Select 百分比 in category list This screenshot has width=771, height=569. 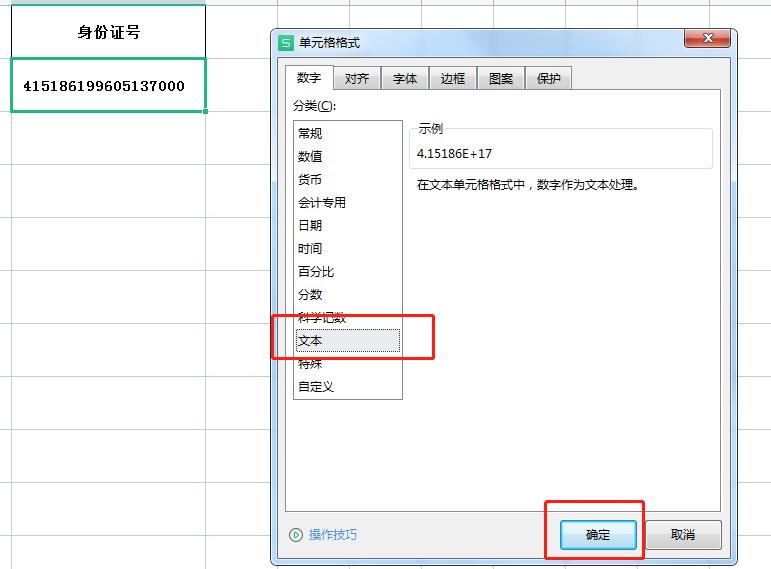coord(348,271)
